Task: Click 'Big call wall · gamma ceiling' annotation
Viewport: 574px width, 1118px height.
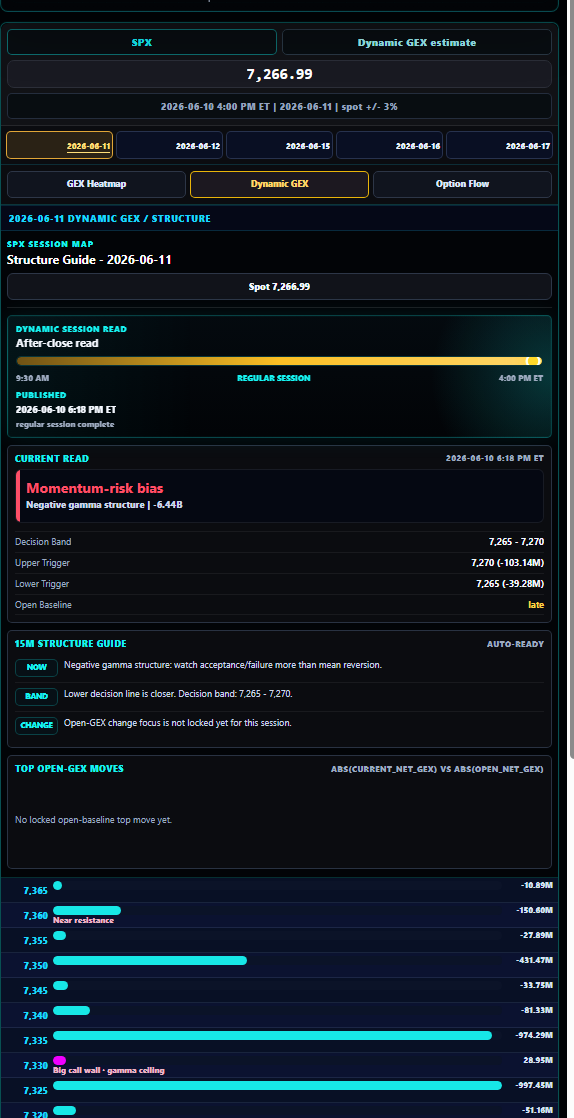Action: (x=109, y=1070)
